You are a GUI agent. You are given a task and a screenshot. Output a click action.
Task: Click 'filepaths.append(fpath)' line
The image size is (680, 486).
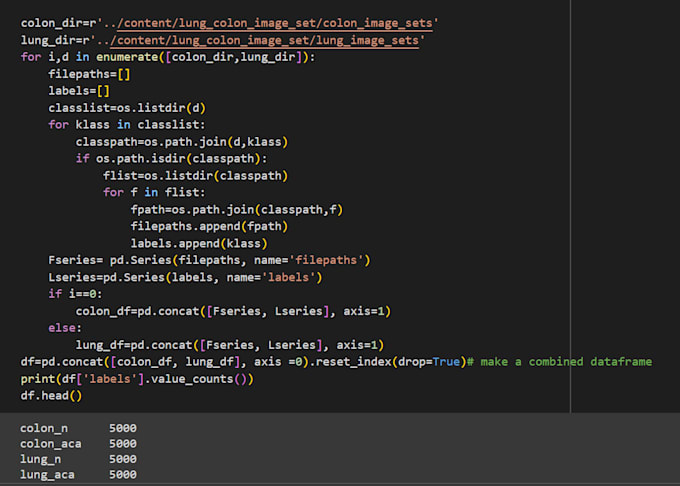pyautogui.click(x=209, y=226)
